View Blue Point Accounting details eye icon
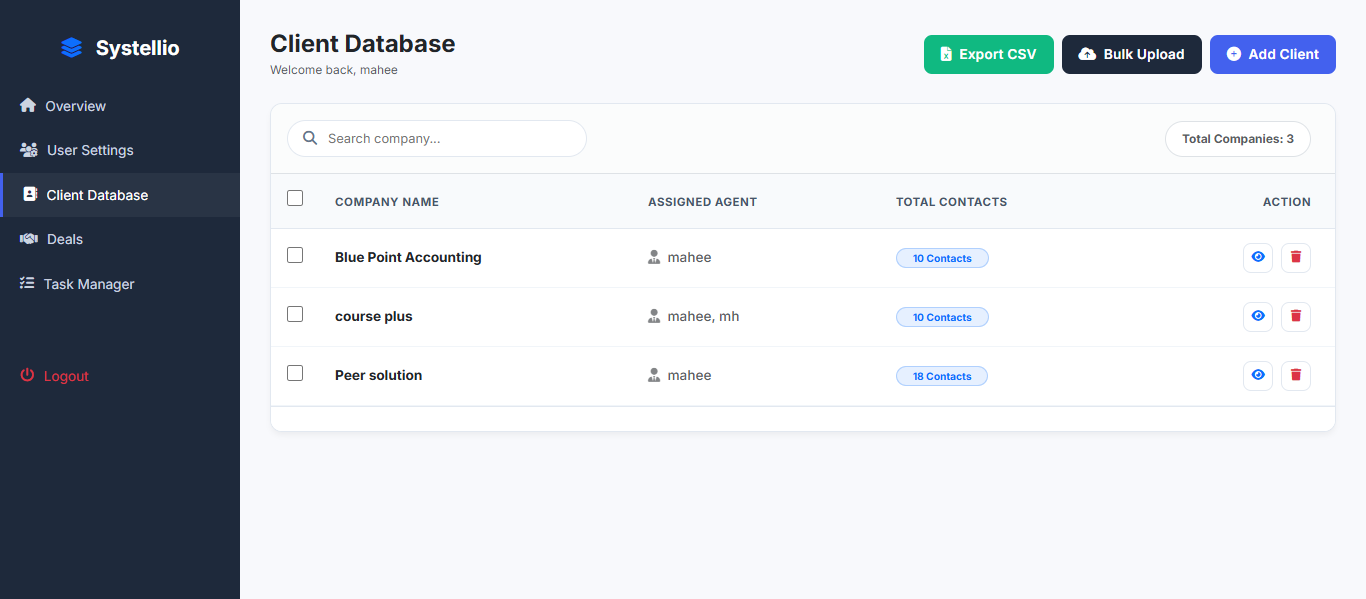Image resolution: width=1366 pixels, height=599 pixels. click(1258, 257)
